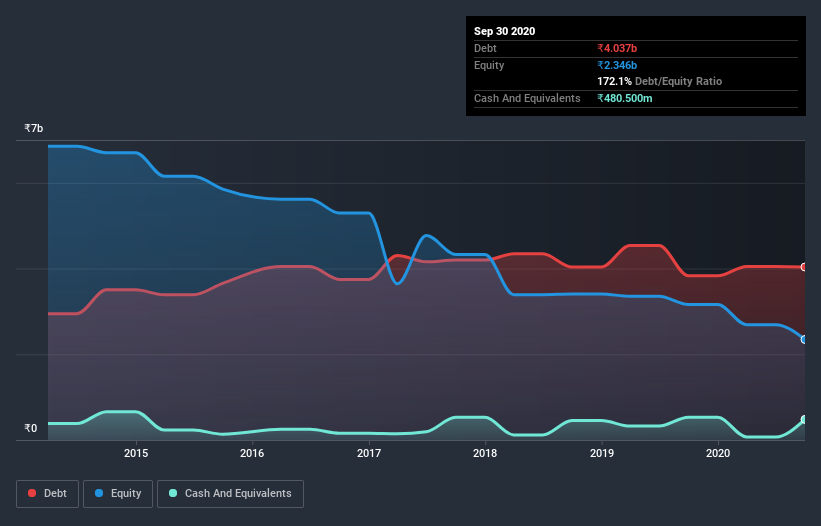Click the Sep 30 2020 tooltip date
821x526 pixels.
pyautogui.click(x=504, y=31)
